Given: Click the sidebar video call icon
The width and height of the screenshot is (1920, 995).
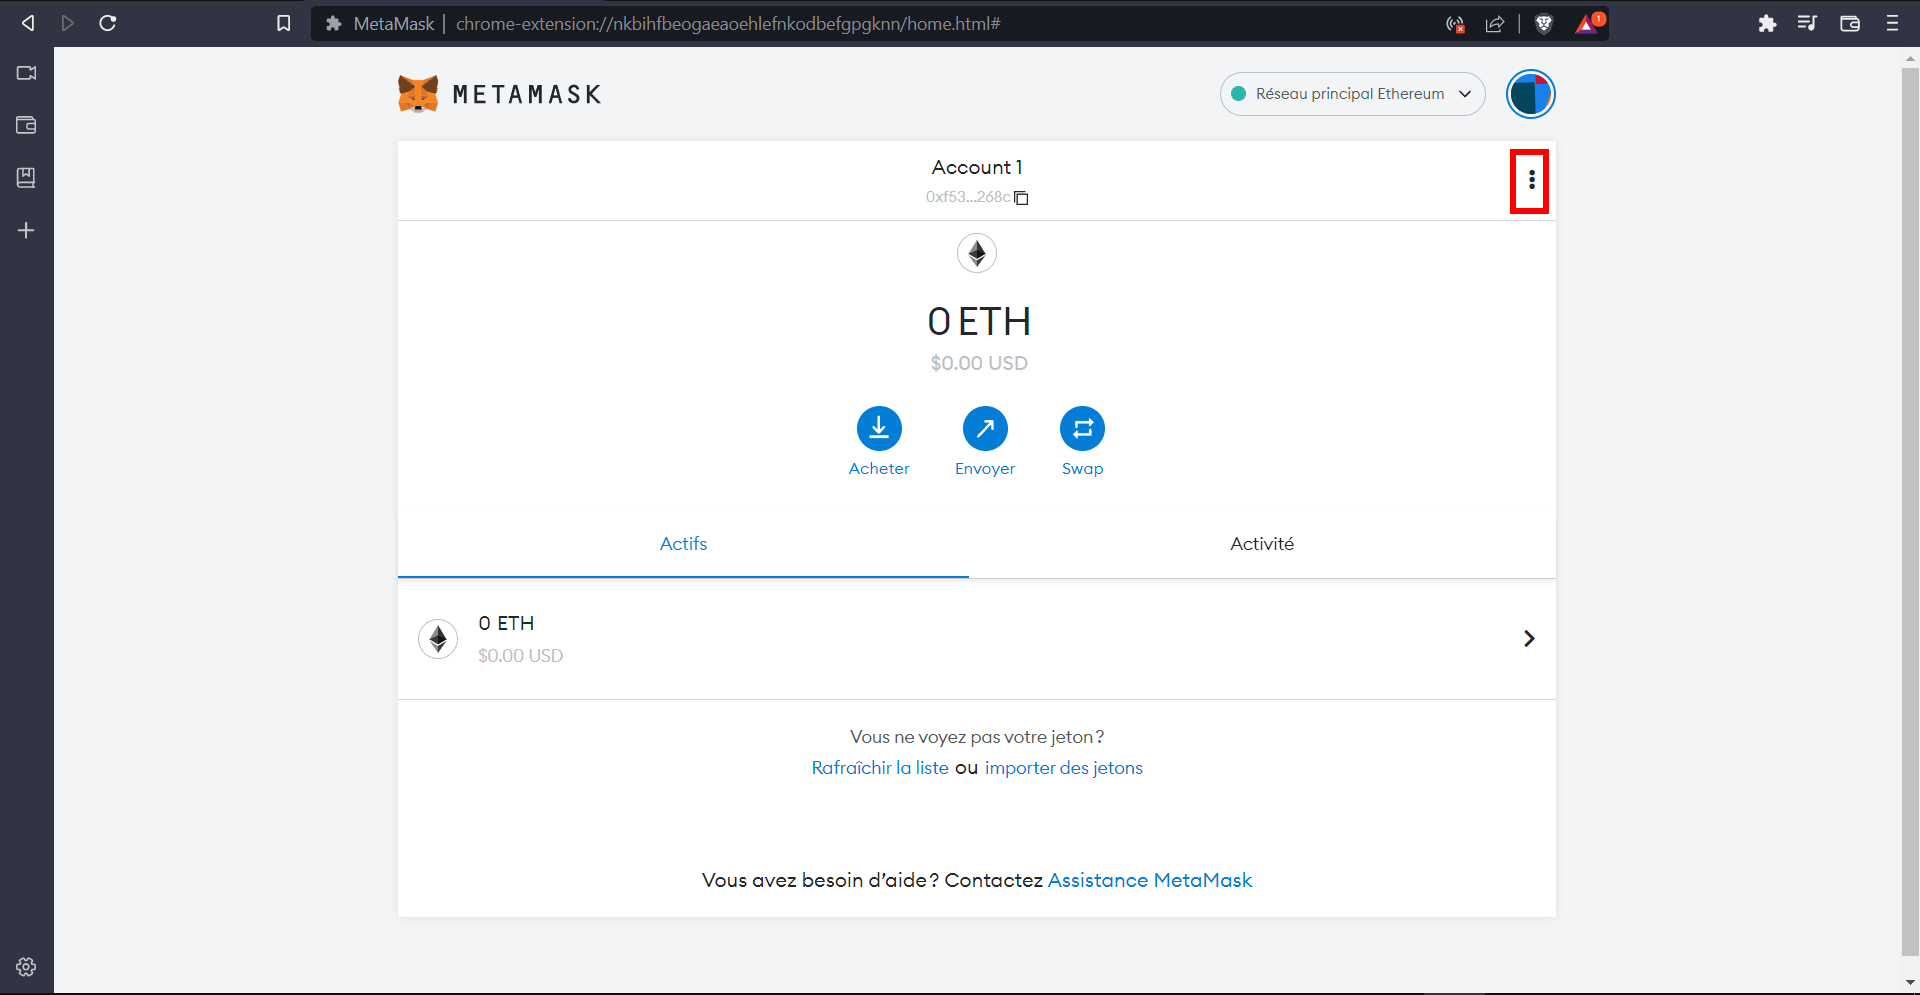Looking at the screenshot, I should click(x=27, y=73).
